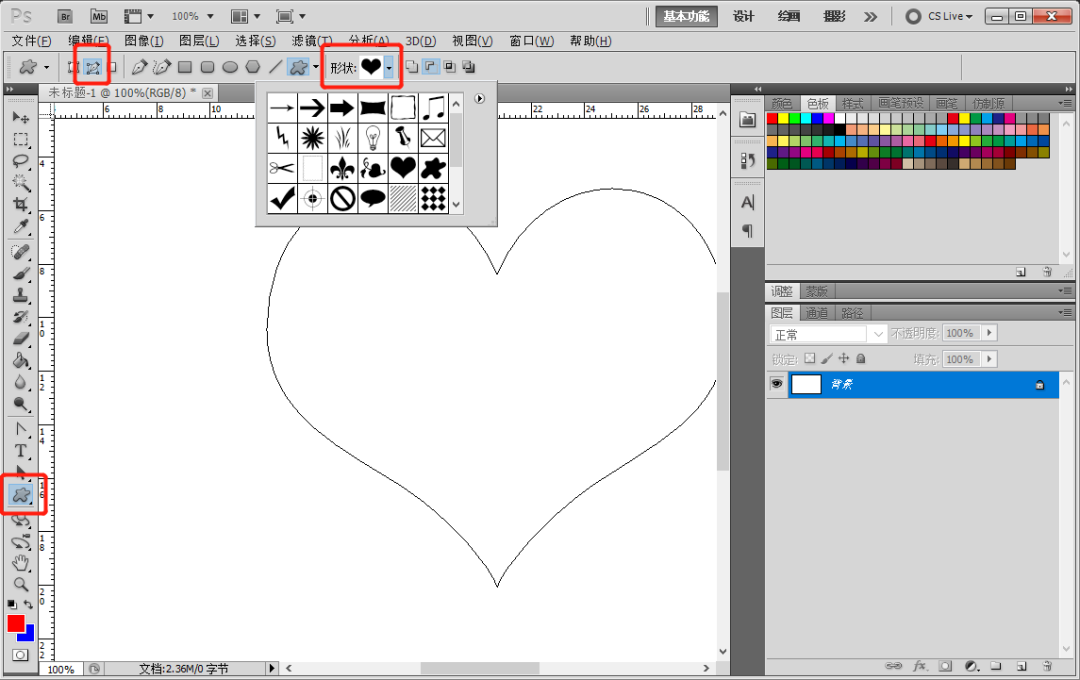
Task: Open the fill slider arrow in Layers
Action: click(990, 359)
